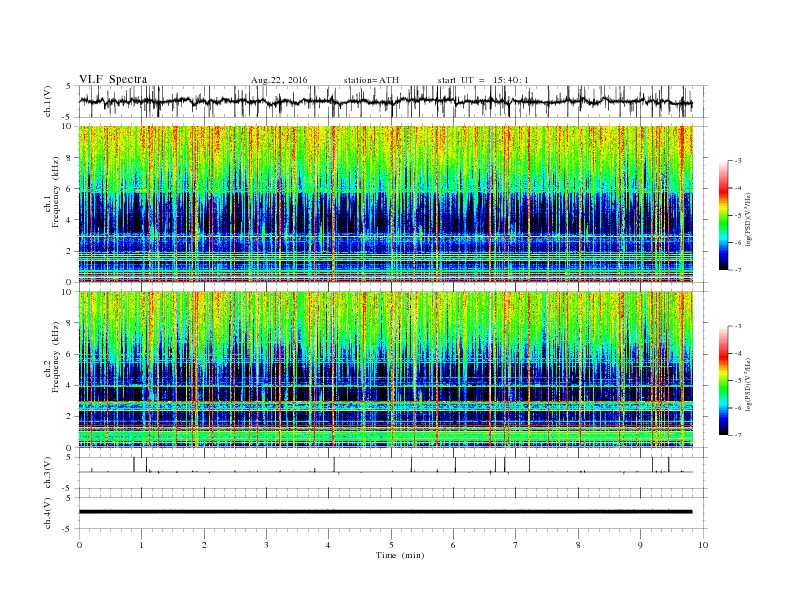
Task: Click the "2" tick on time axis
Action: (204, 545)
